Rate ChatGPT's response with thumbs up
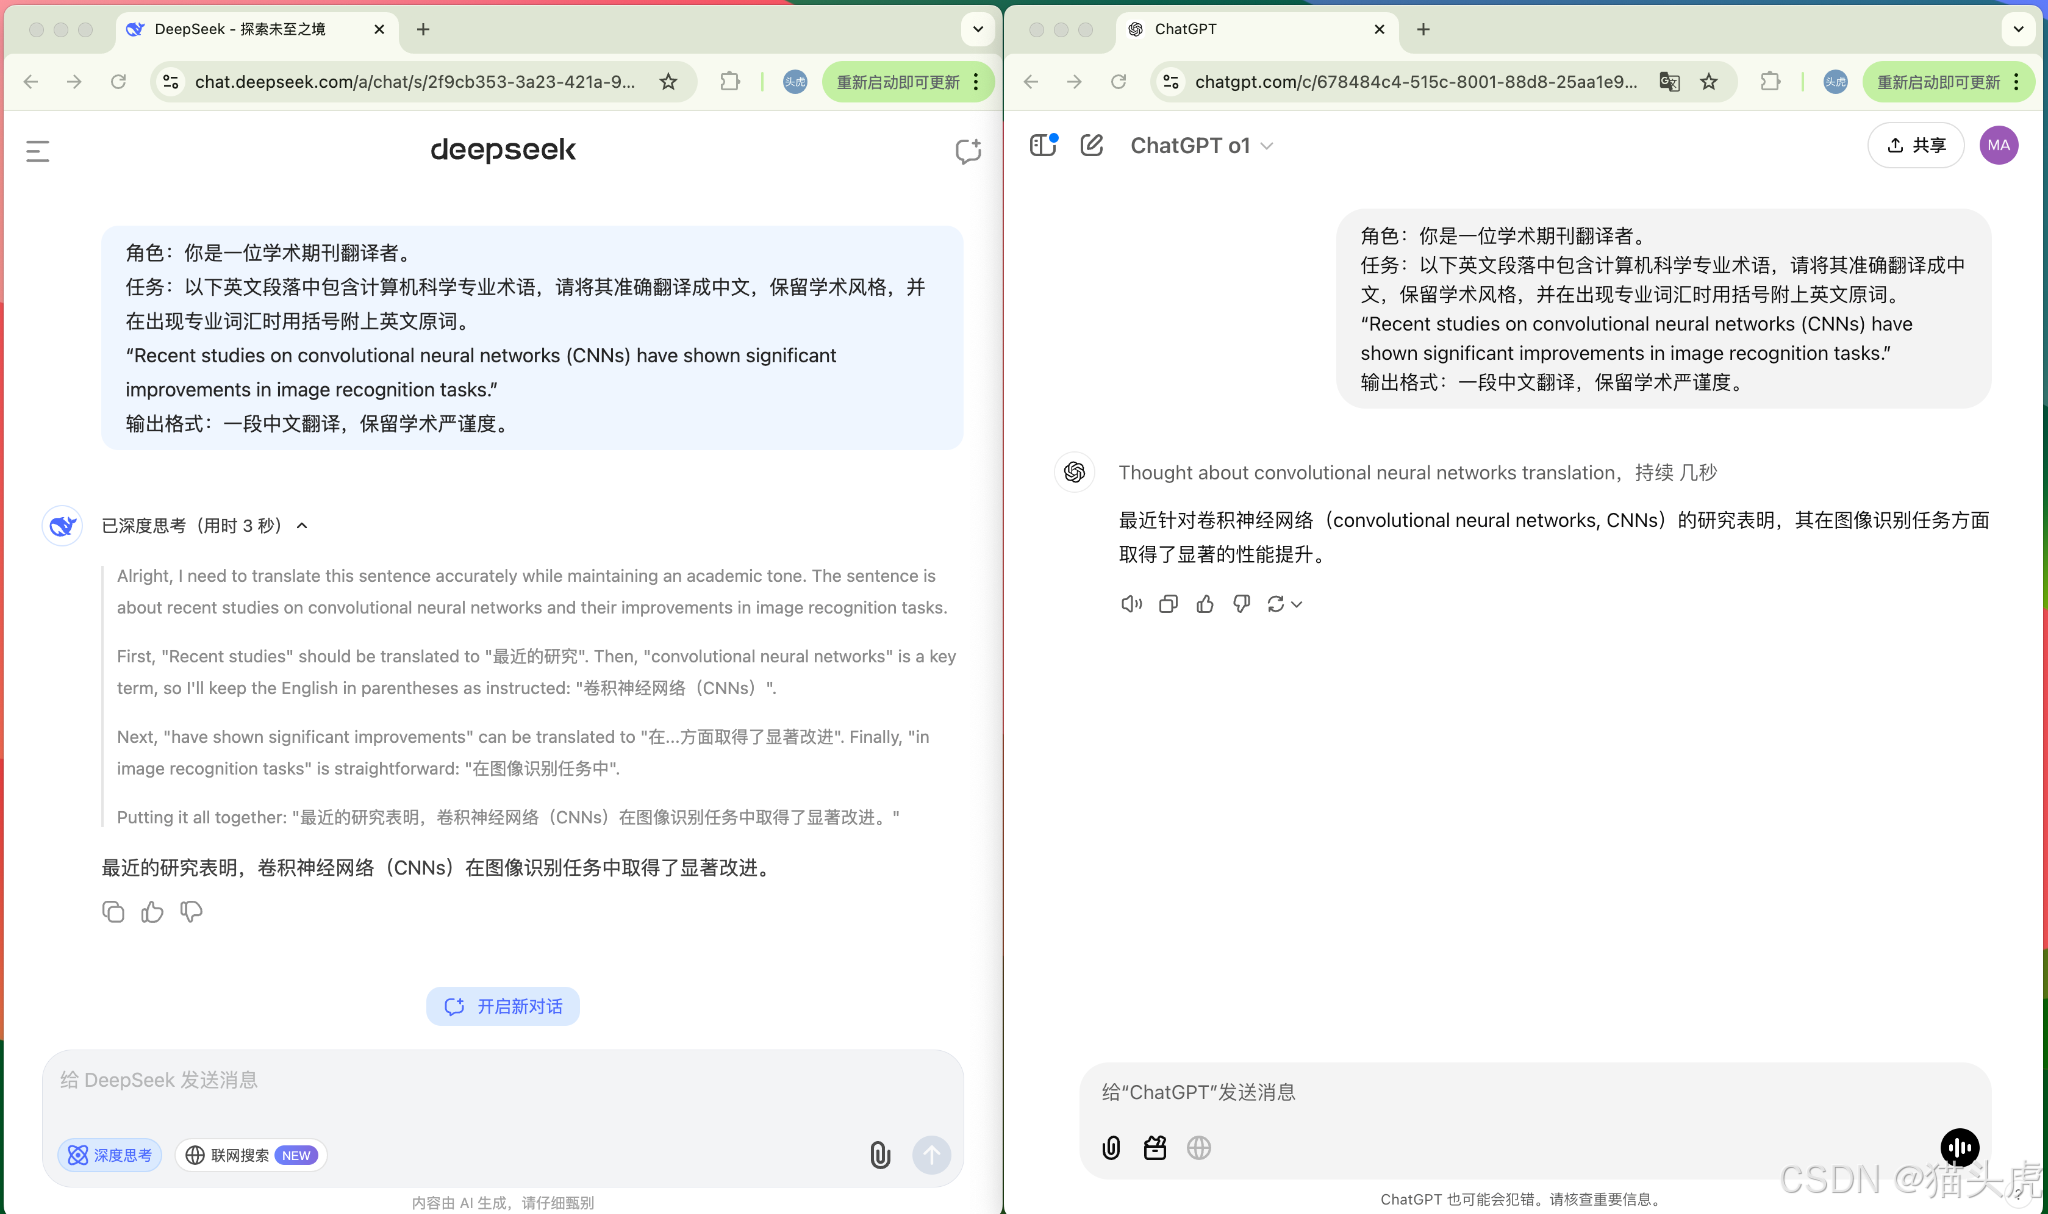 pyautogui.click(x=1204, y=603)
